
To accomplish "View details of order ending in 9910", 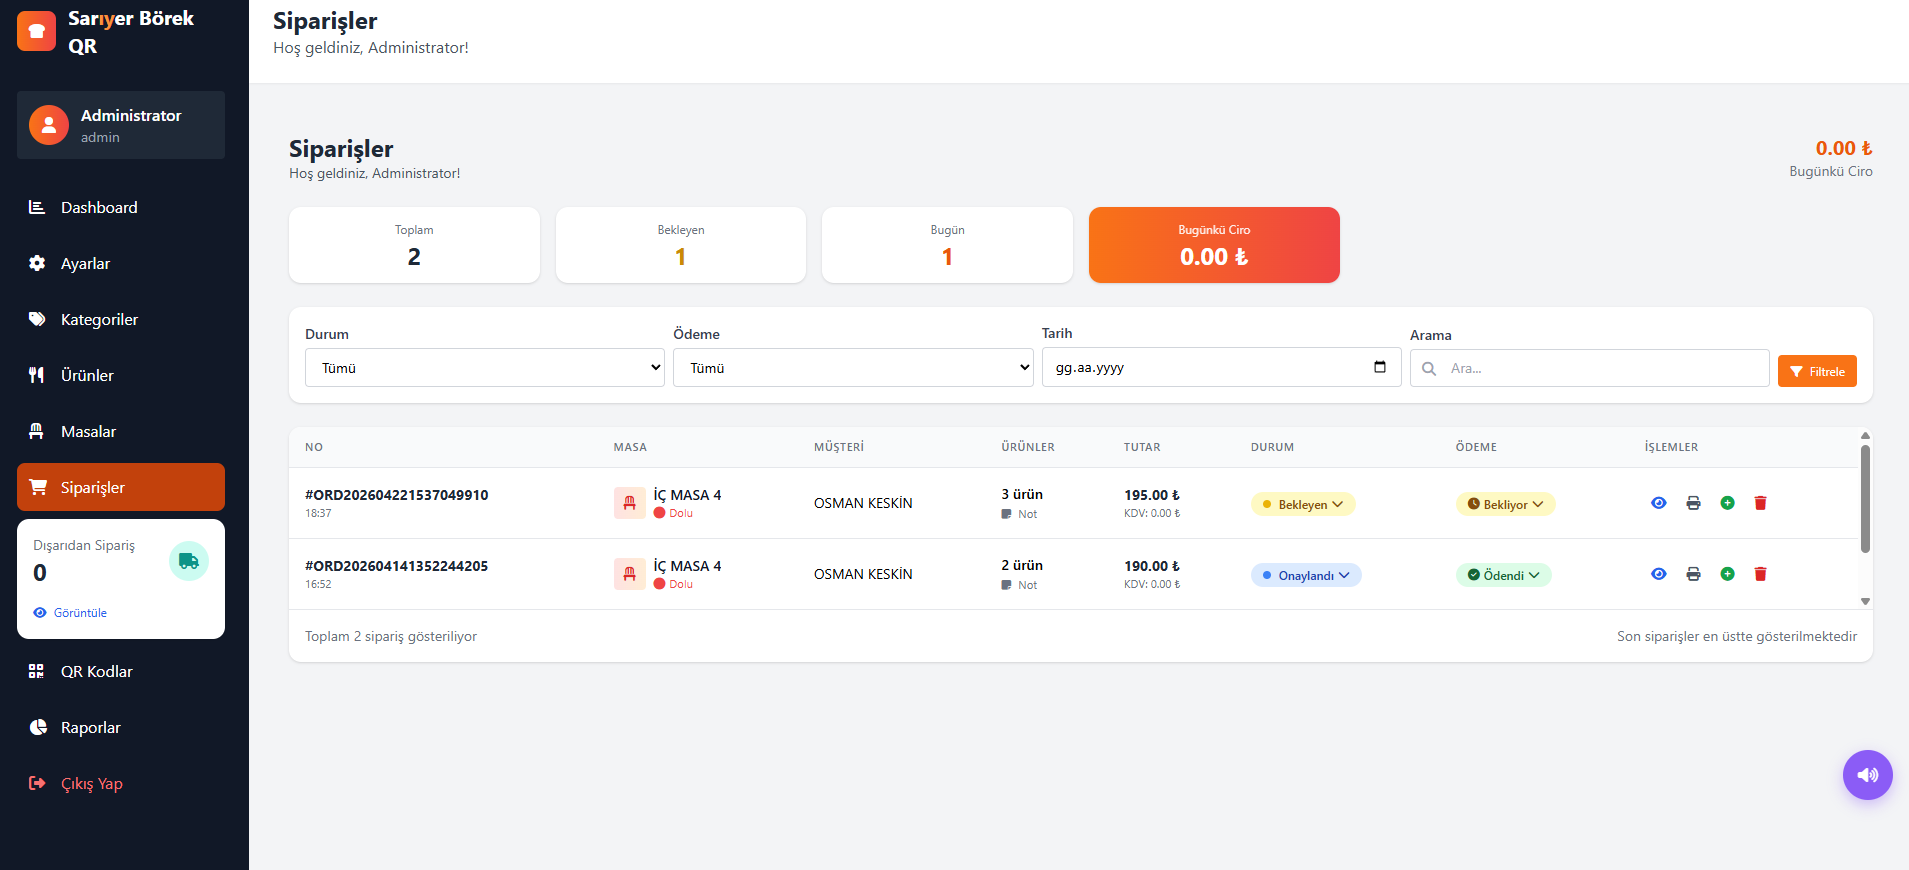I will (1658, 503).
